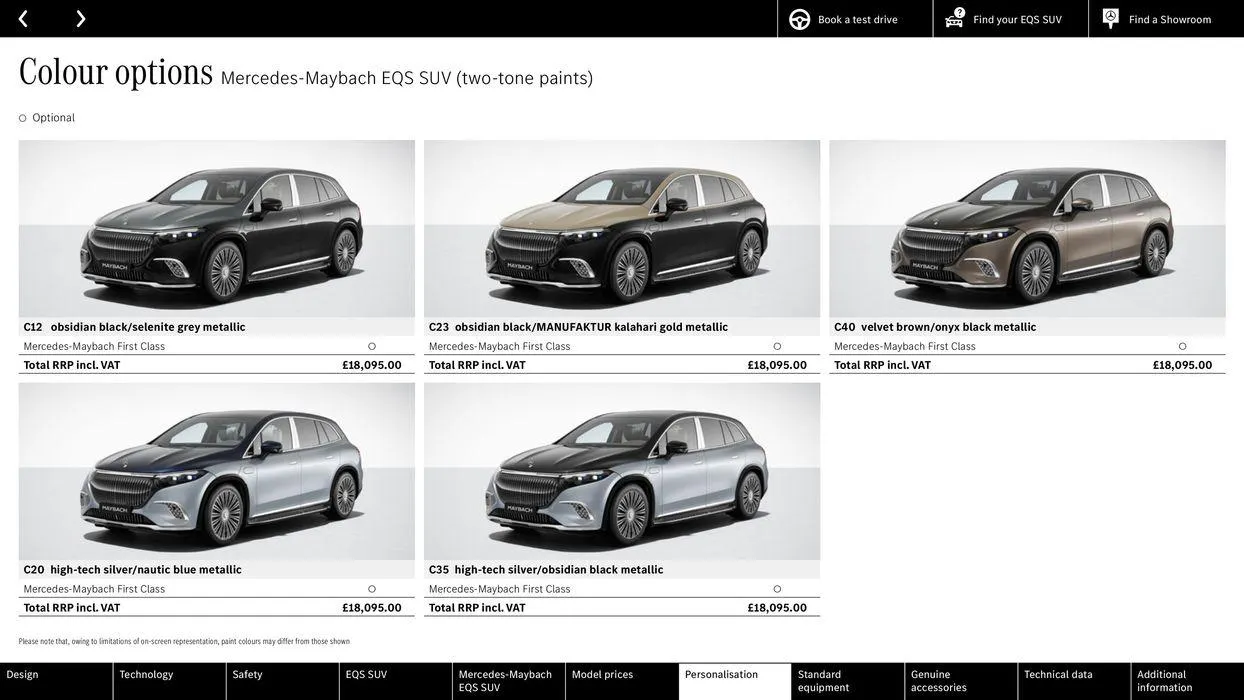This screenshot has height=700, width=1244.
Task: Click the Optional legend circle symbol
Action: 23,118
